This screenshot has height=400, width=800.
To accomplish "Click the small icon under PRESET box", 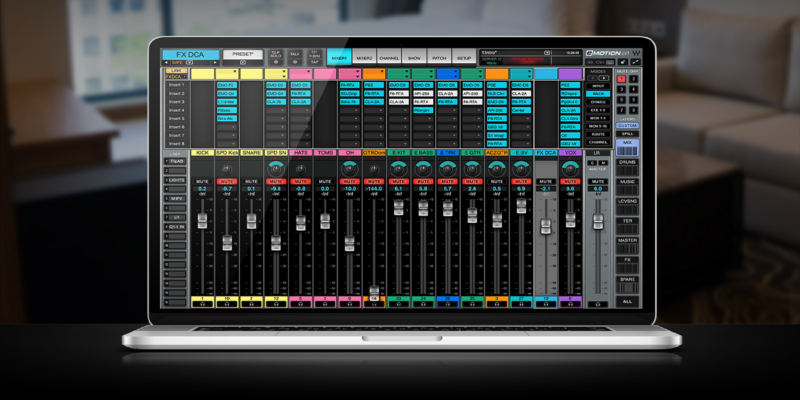I will pyautogui.click(x=243, y=62).
